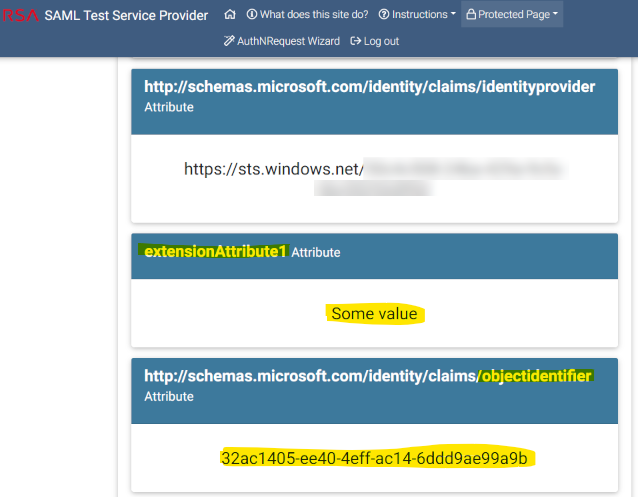
Task: Select the extensionAttribute1 attribute name
Action: pos(215,251)
